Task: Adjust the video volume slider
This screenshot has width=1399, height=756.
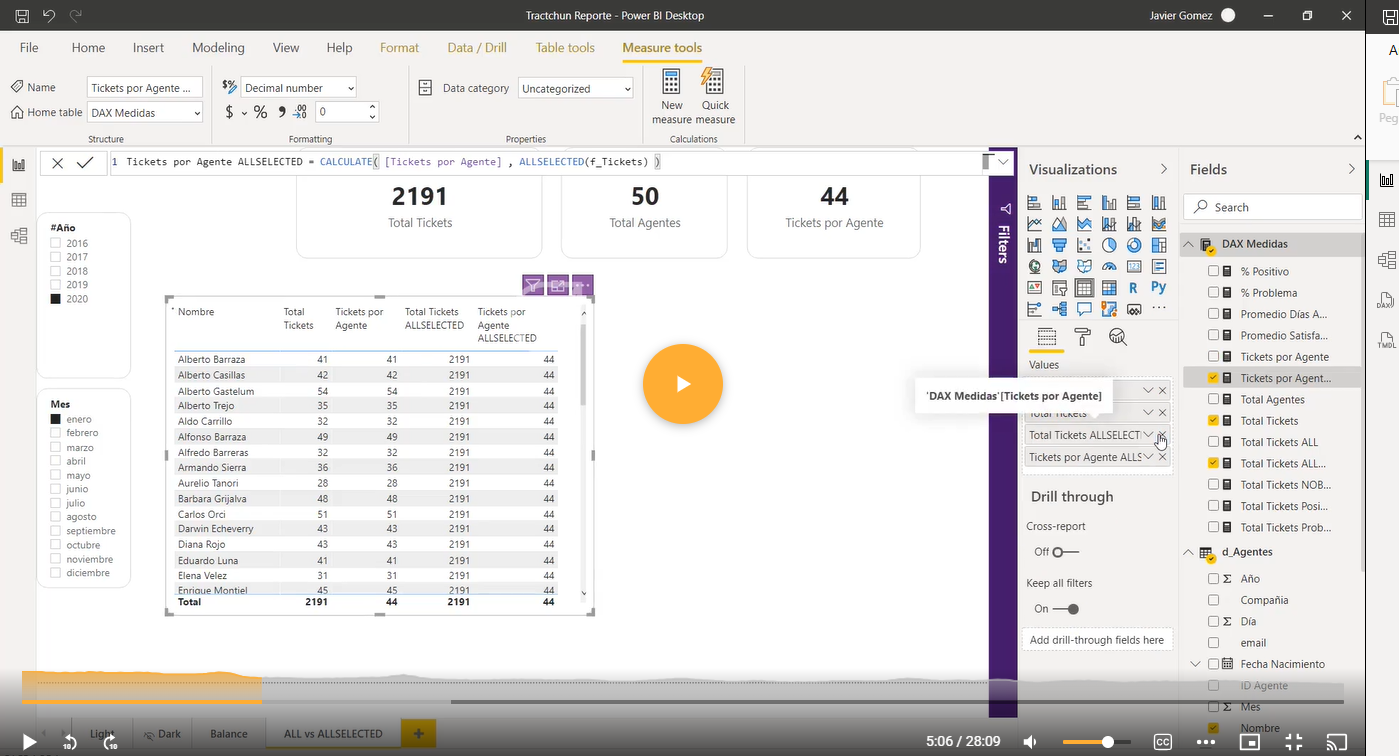Action: click(1096, 742)
